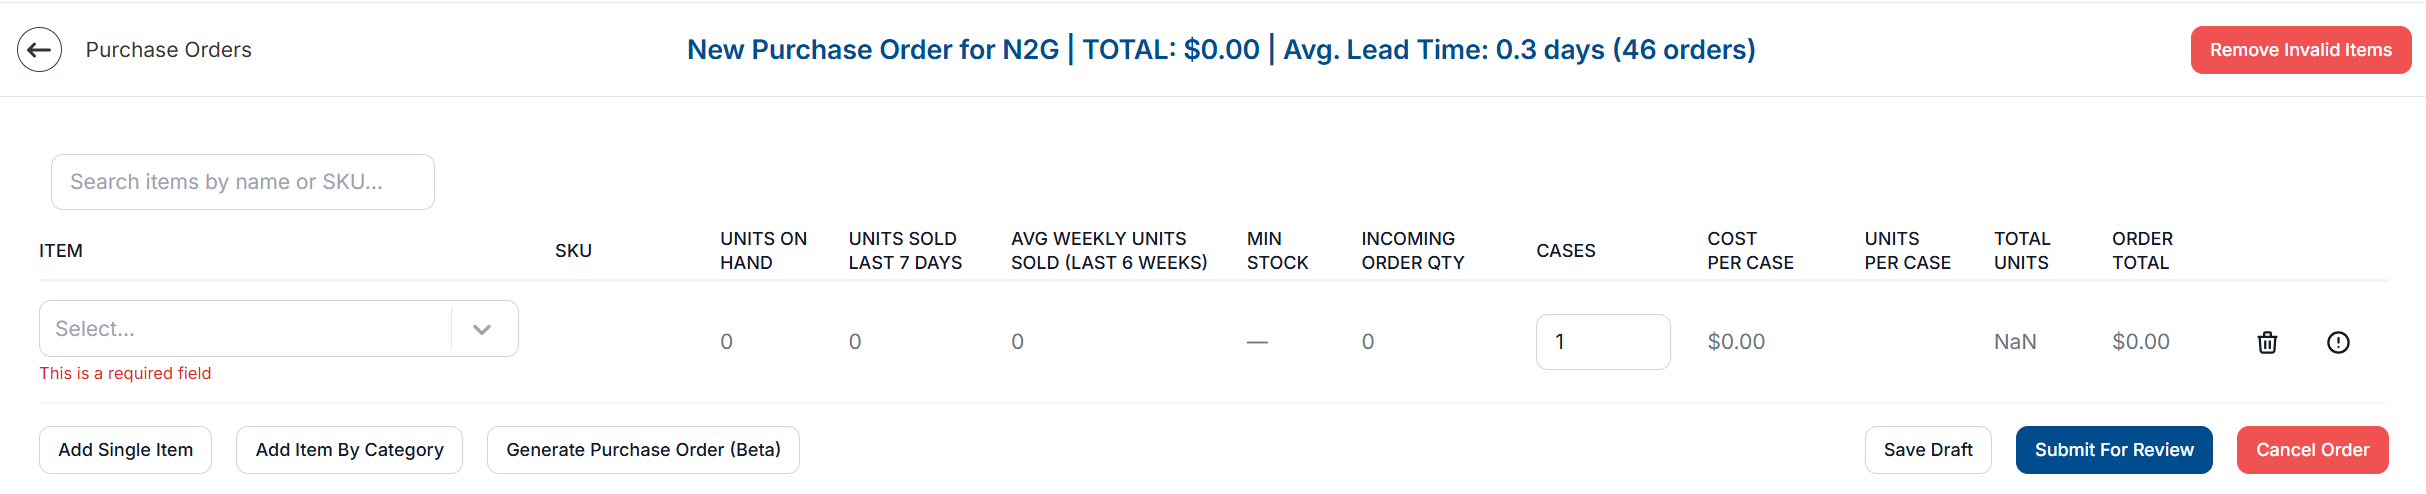This screenshot has height=494, width=2426.
Task: Click the warning info circle icon
Action: click(x=2338, y=342)
